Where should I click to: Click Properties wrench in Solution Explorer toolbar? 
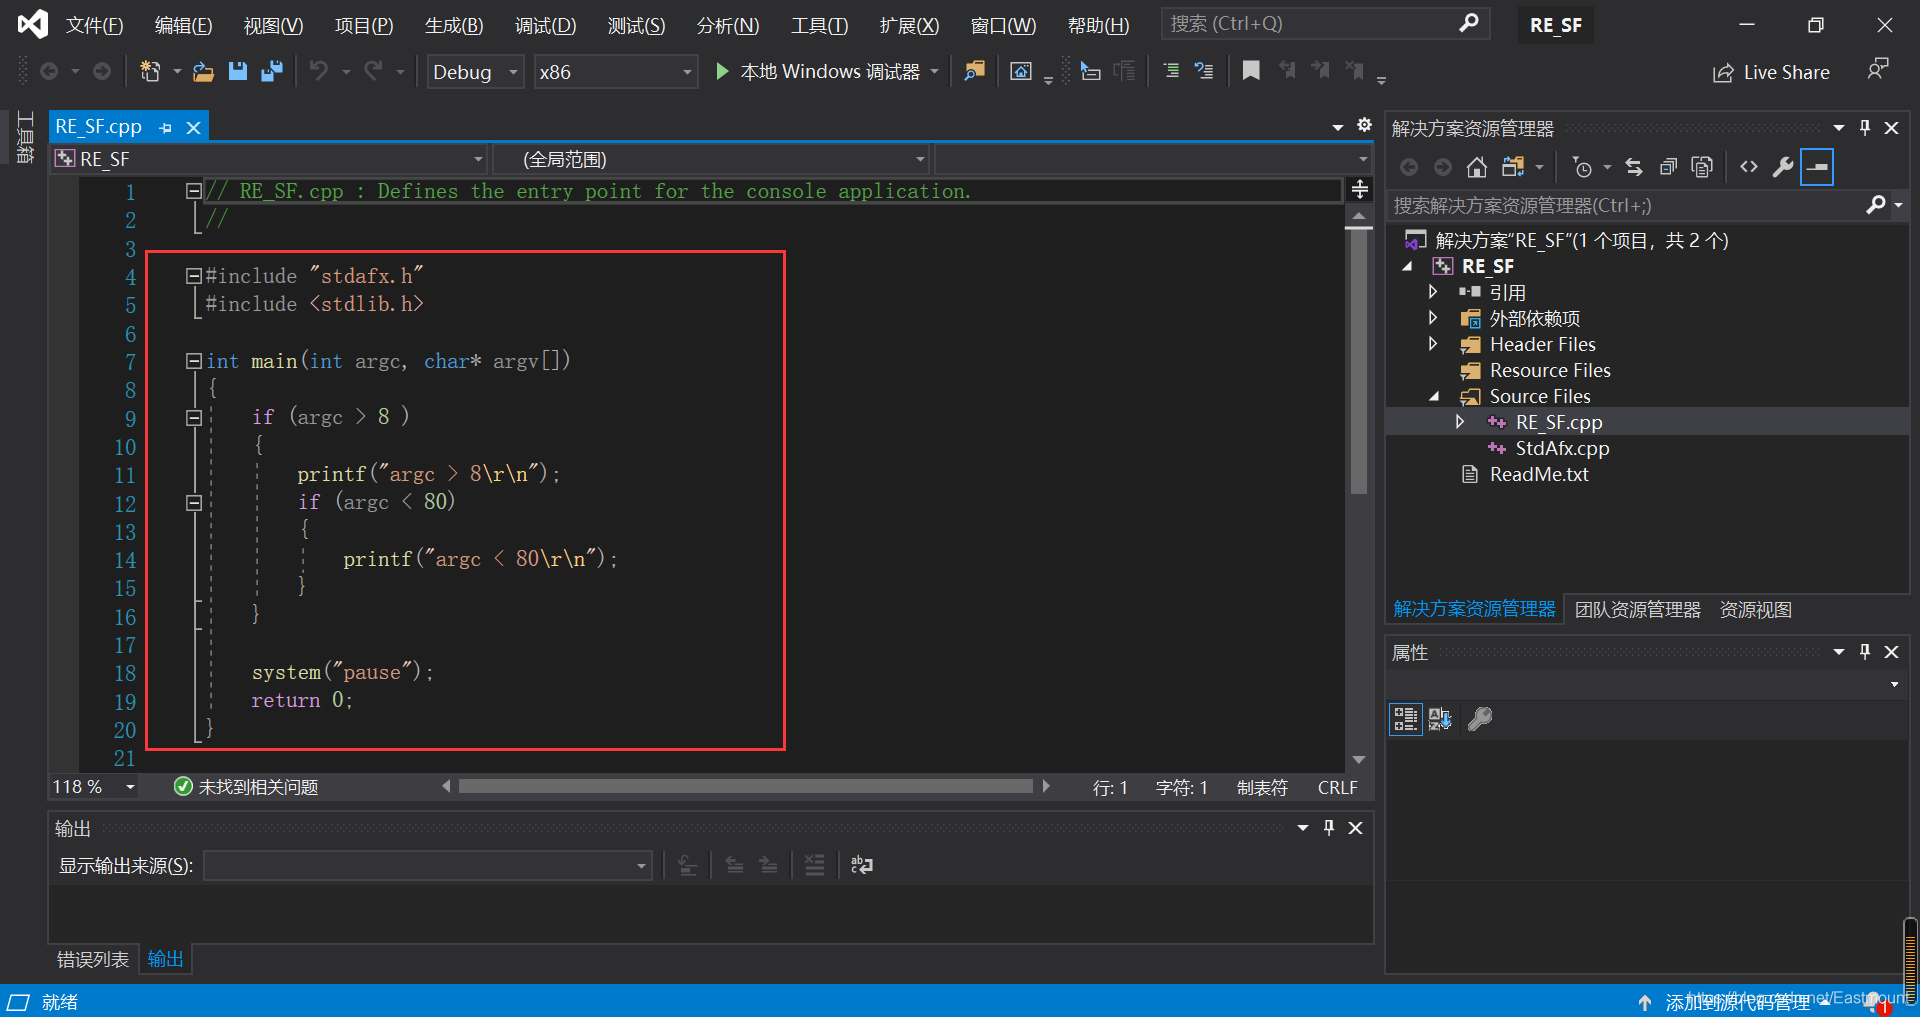[1782, 167]
